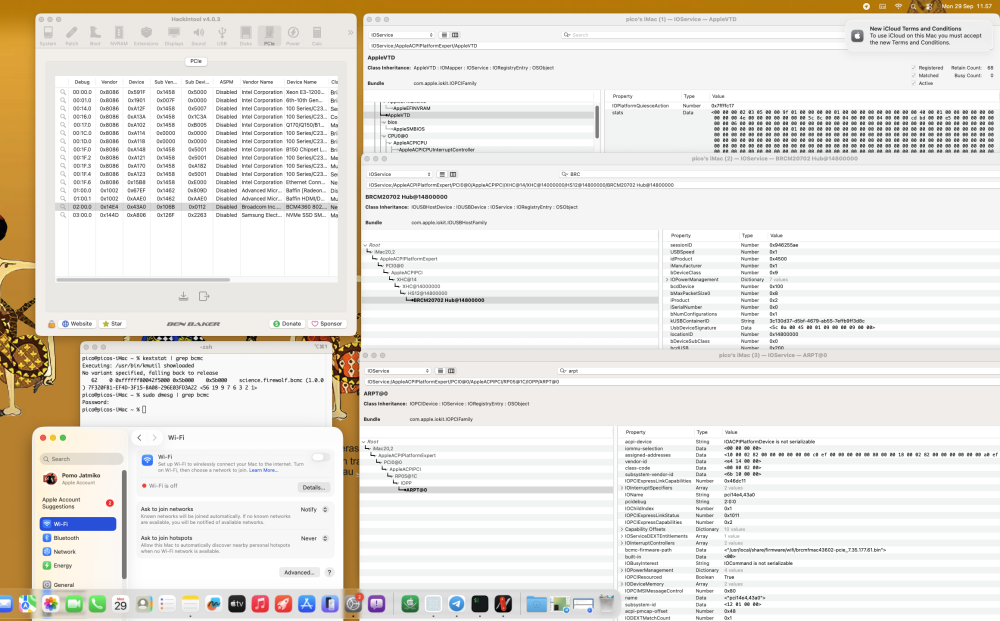Open the Extensions section in Hackintool

(146, 36)
